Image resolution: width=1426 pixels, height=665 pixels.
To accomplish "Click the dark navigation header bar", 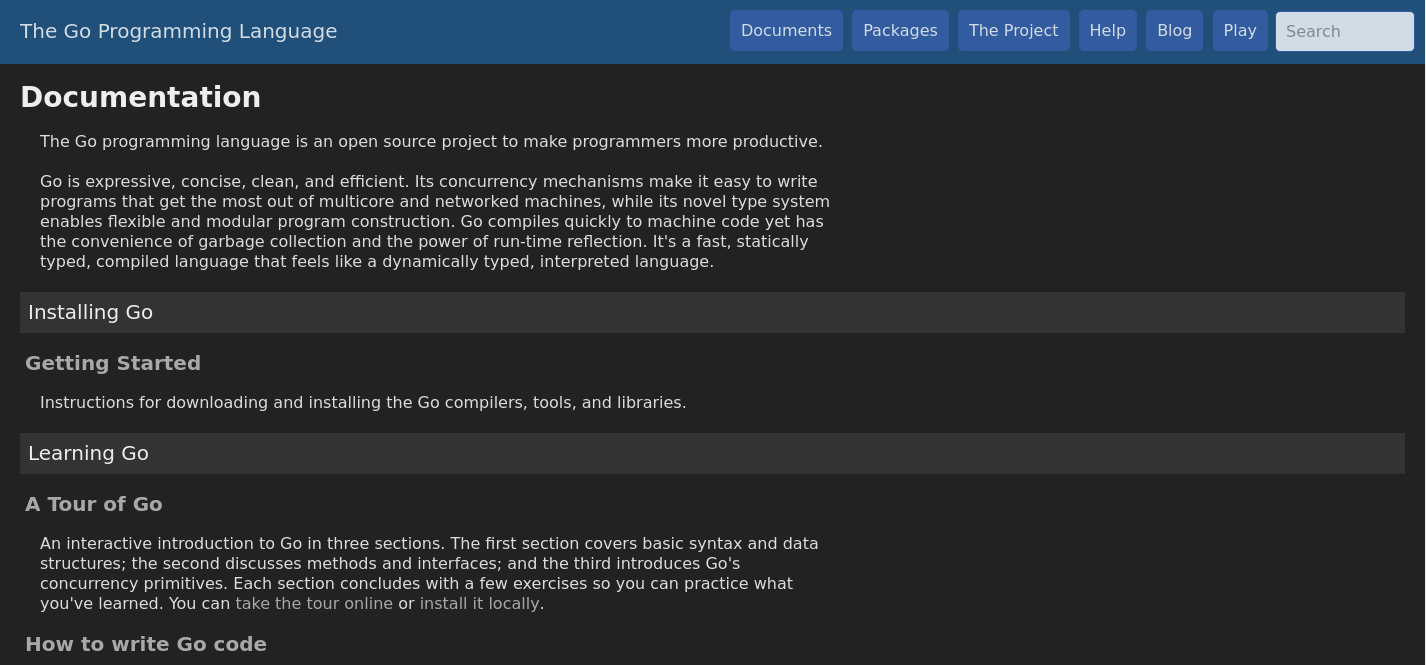I will pyautogui.click(x=500, y=31).
